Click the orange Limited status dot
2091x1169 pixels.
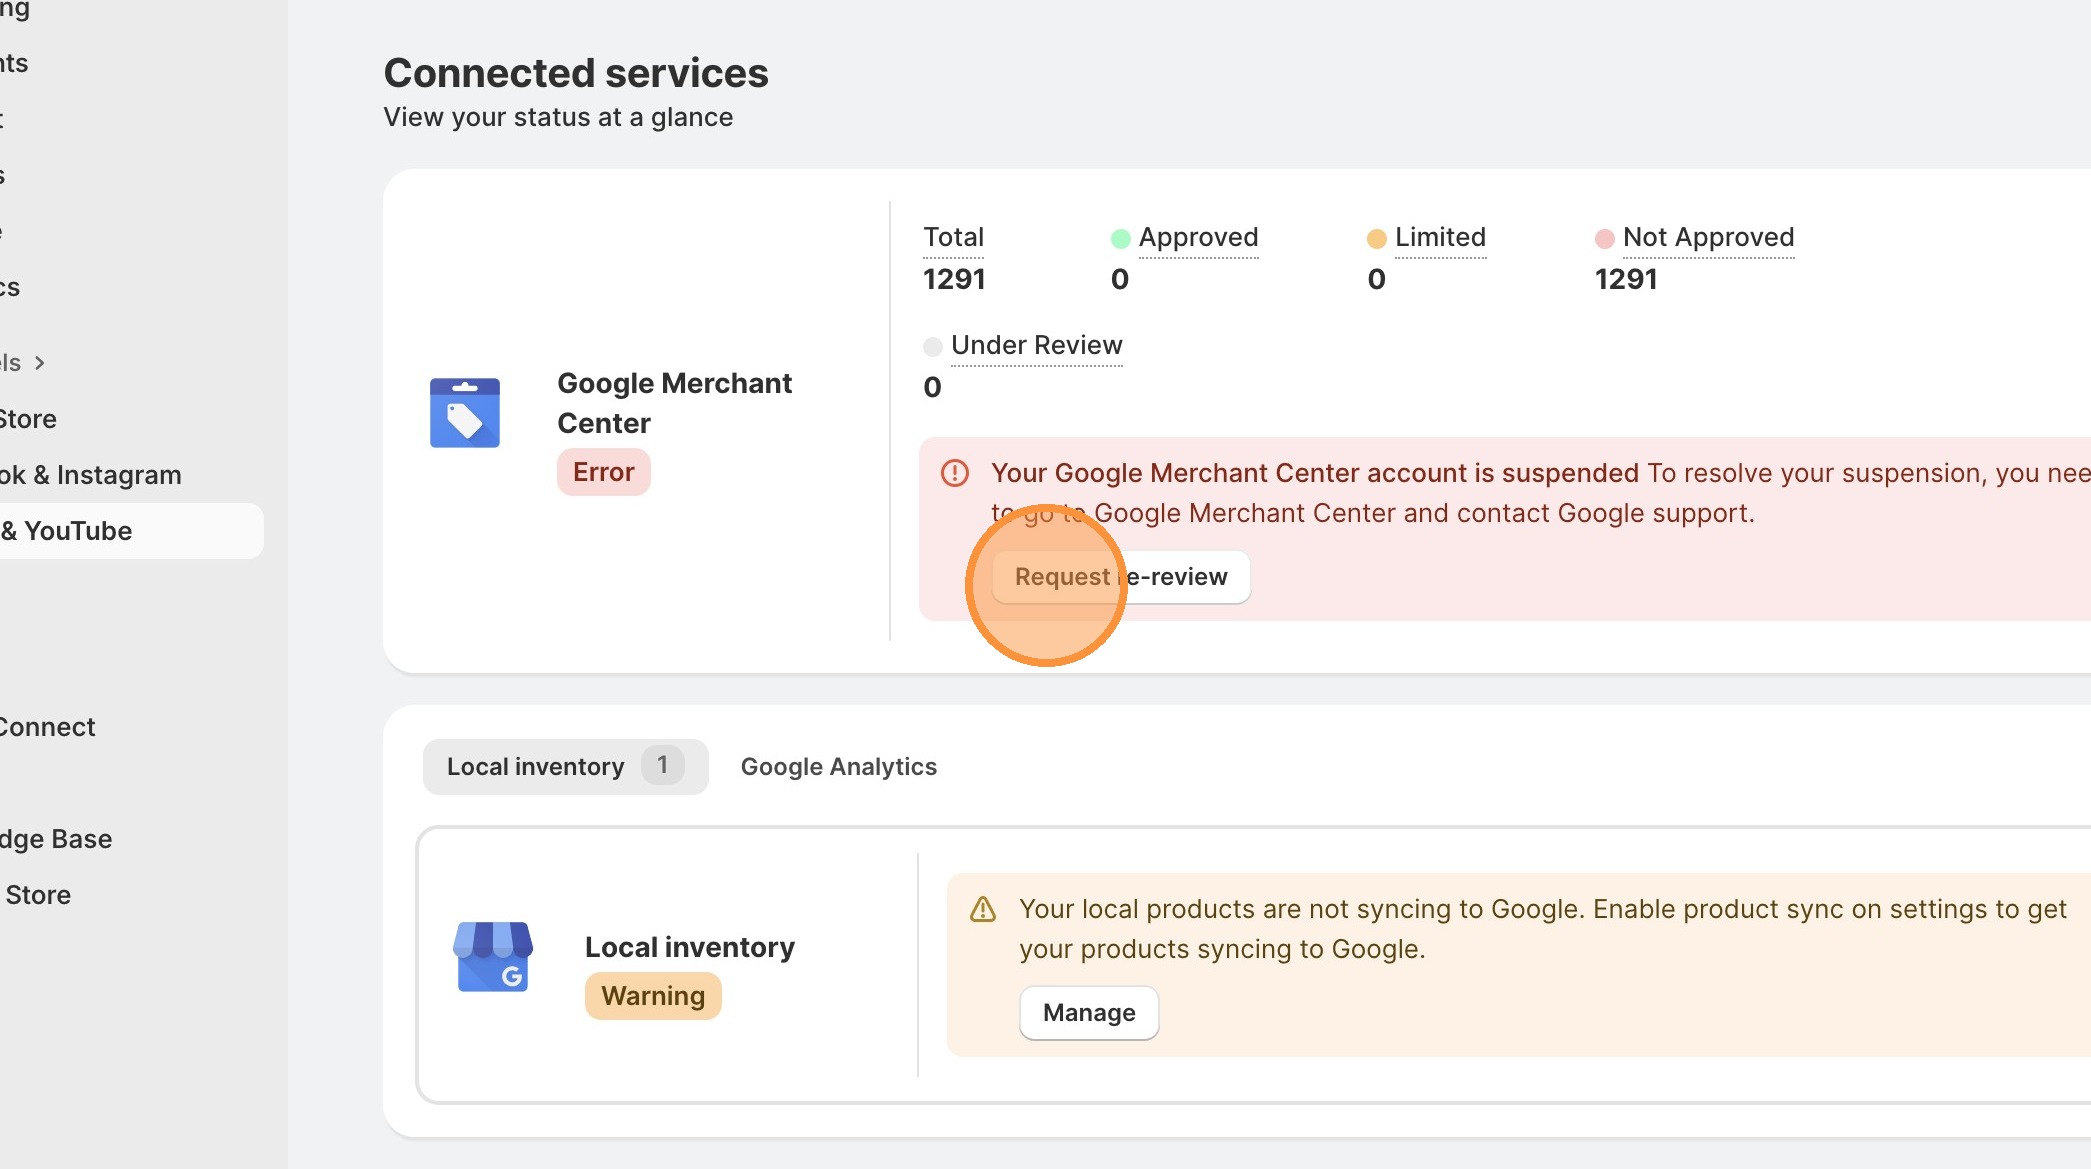pyautogui.click(x=1376, y=238)
